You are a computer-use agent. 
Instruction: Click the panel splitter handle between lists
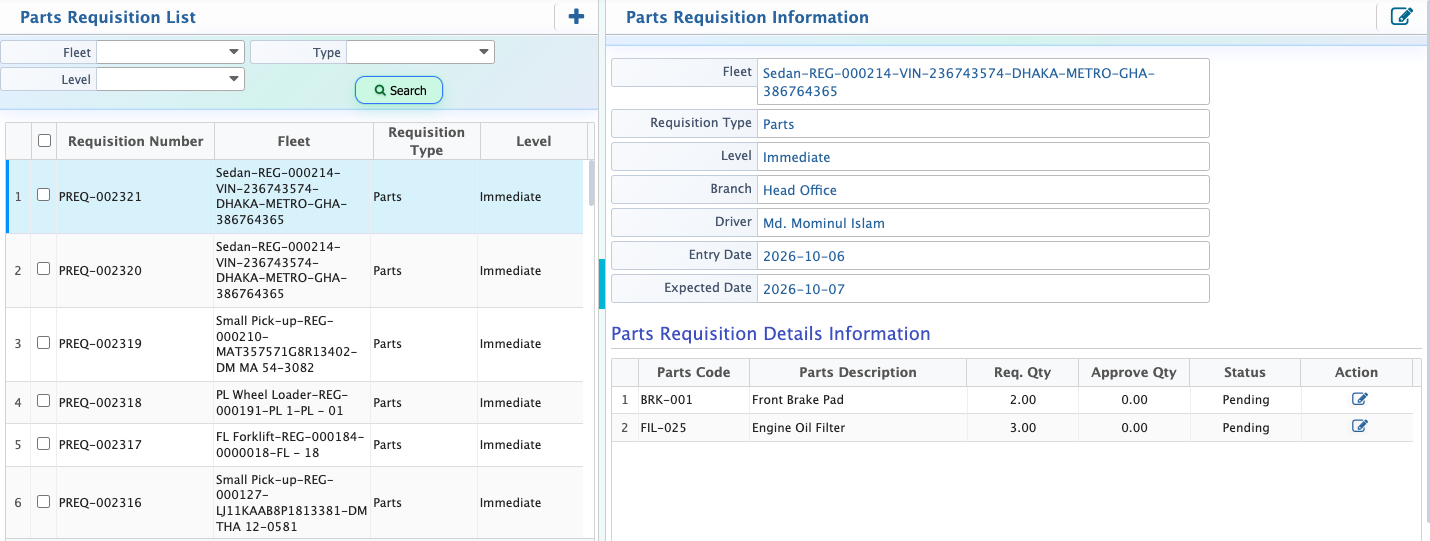click(x=602, y=284)
